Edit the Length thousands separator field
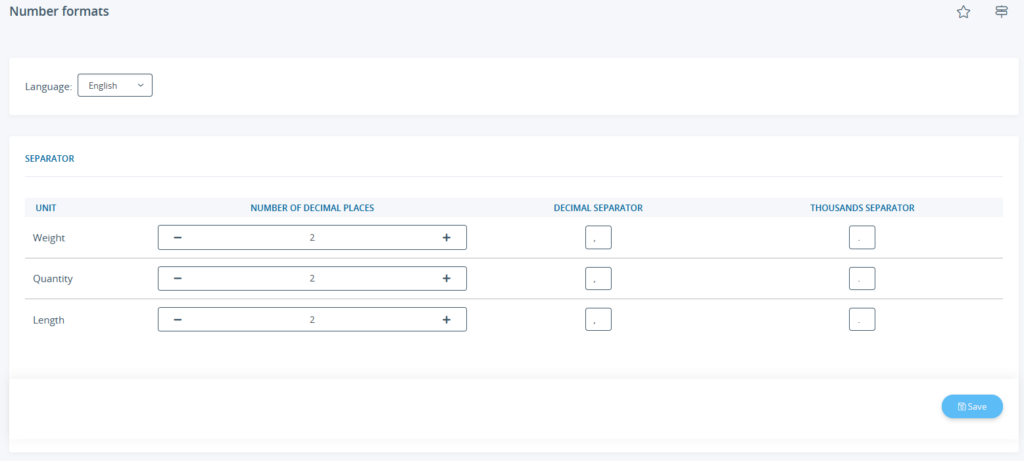Screen dimensions: 1024x461 (x=862, y=319)
